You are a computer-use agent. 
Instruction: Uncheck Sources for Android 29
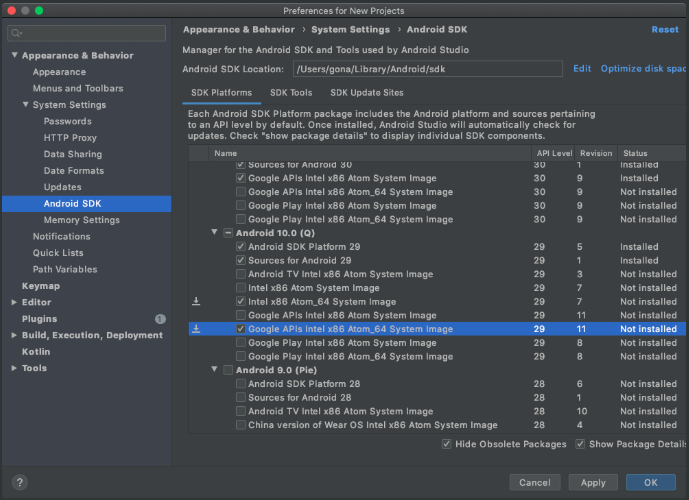point(240,260)
